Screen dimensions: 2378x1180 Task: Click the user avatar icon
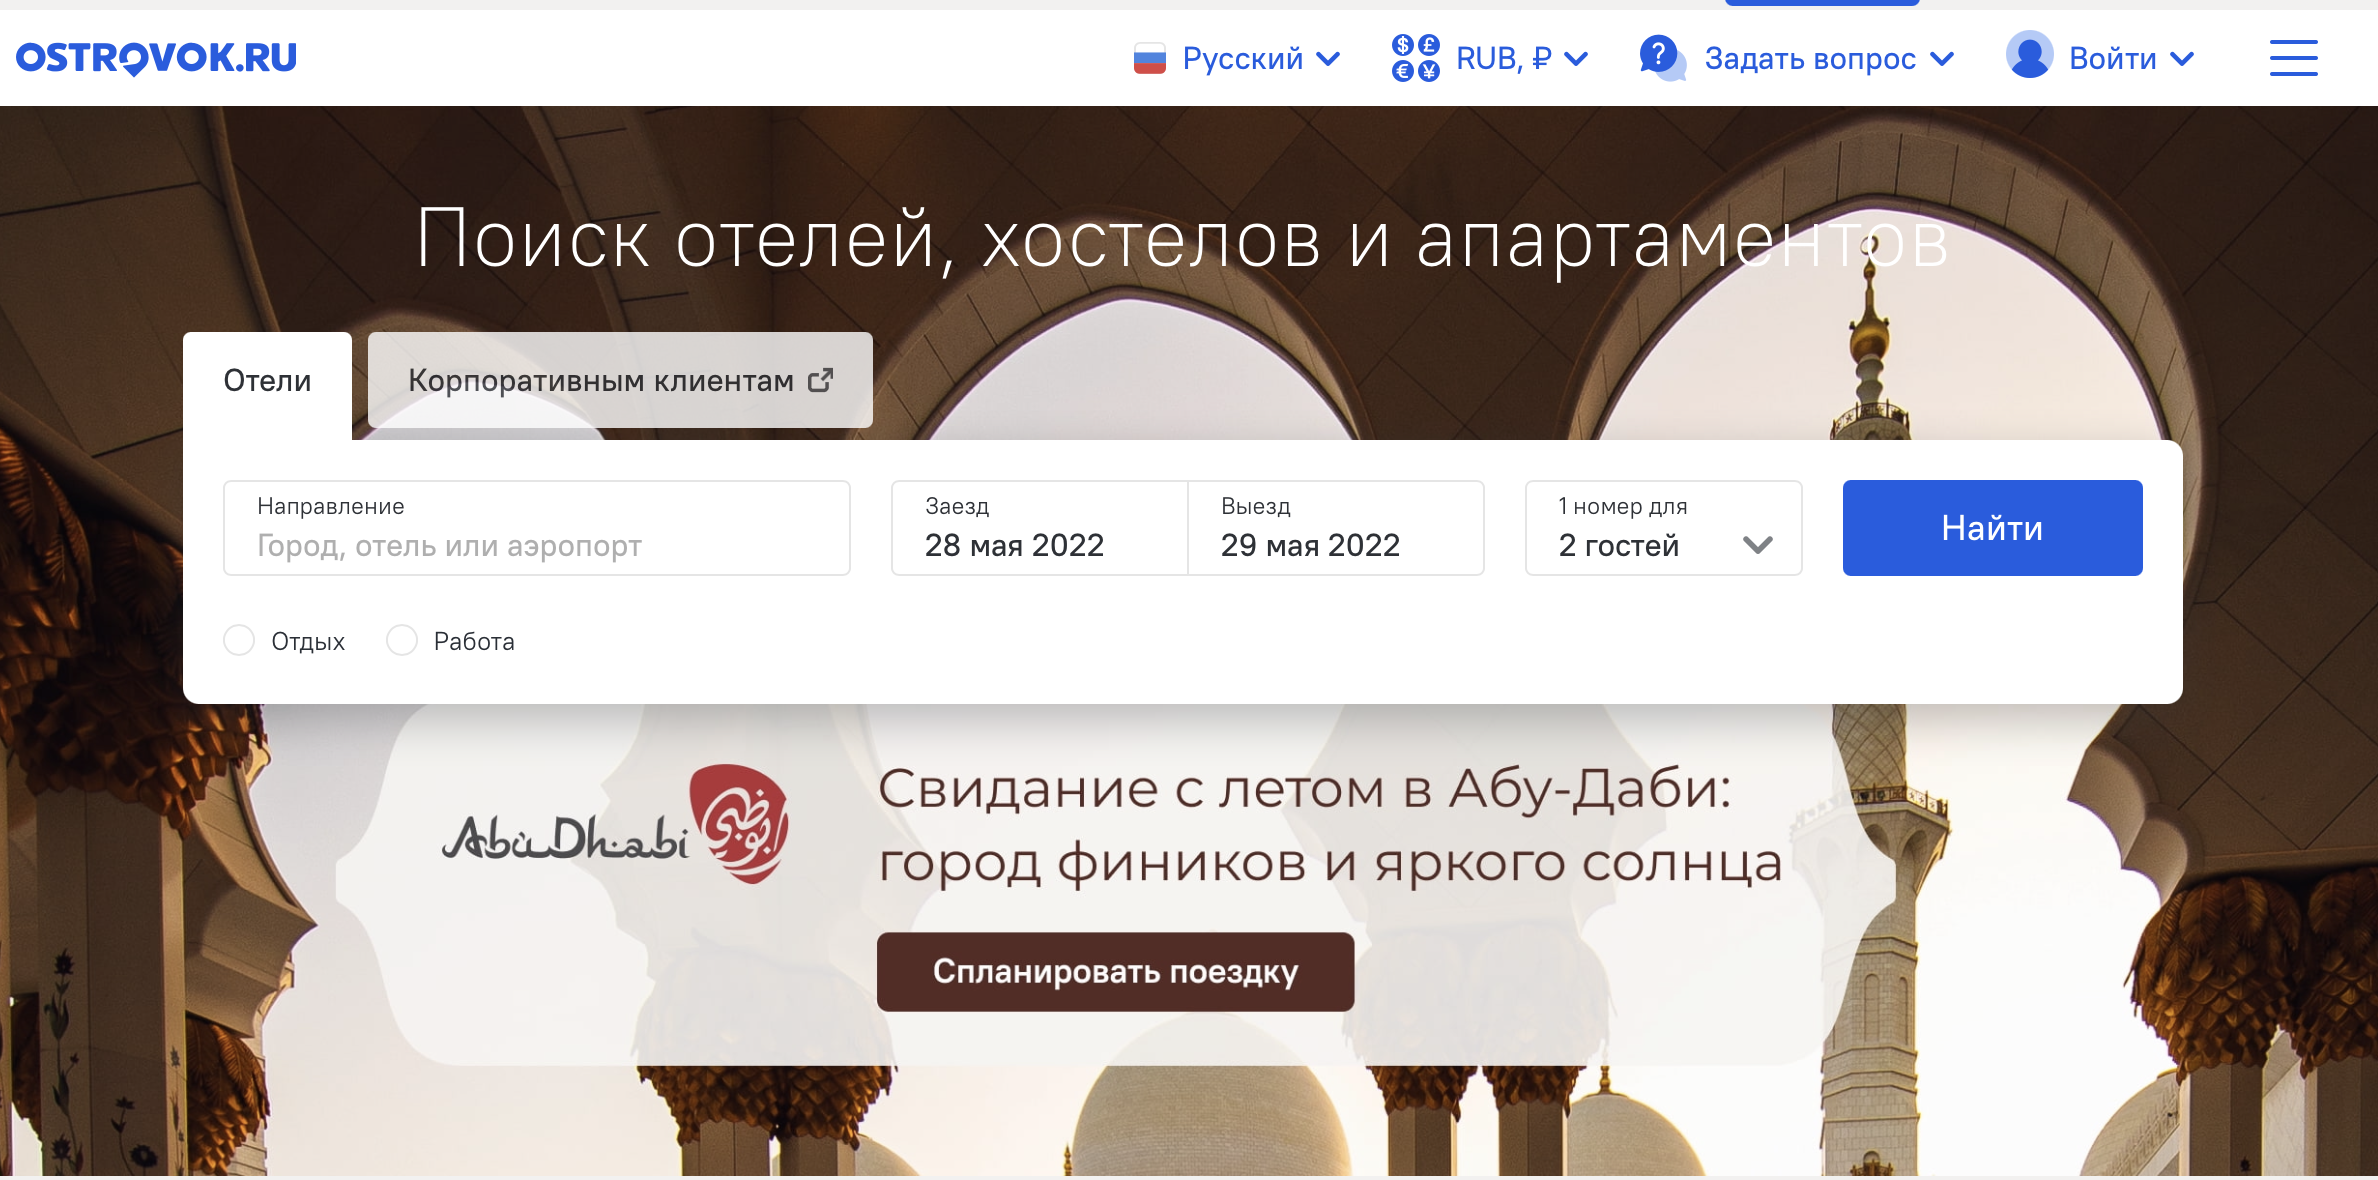click(x=2029, y=55)
